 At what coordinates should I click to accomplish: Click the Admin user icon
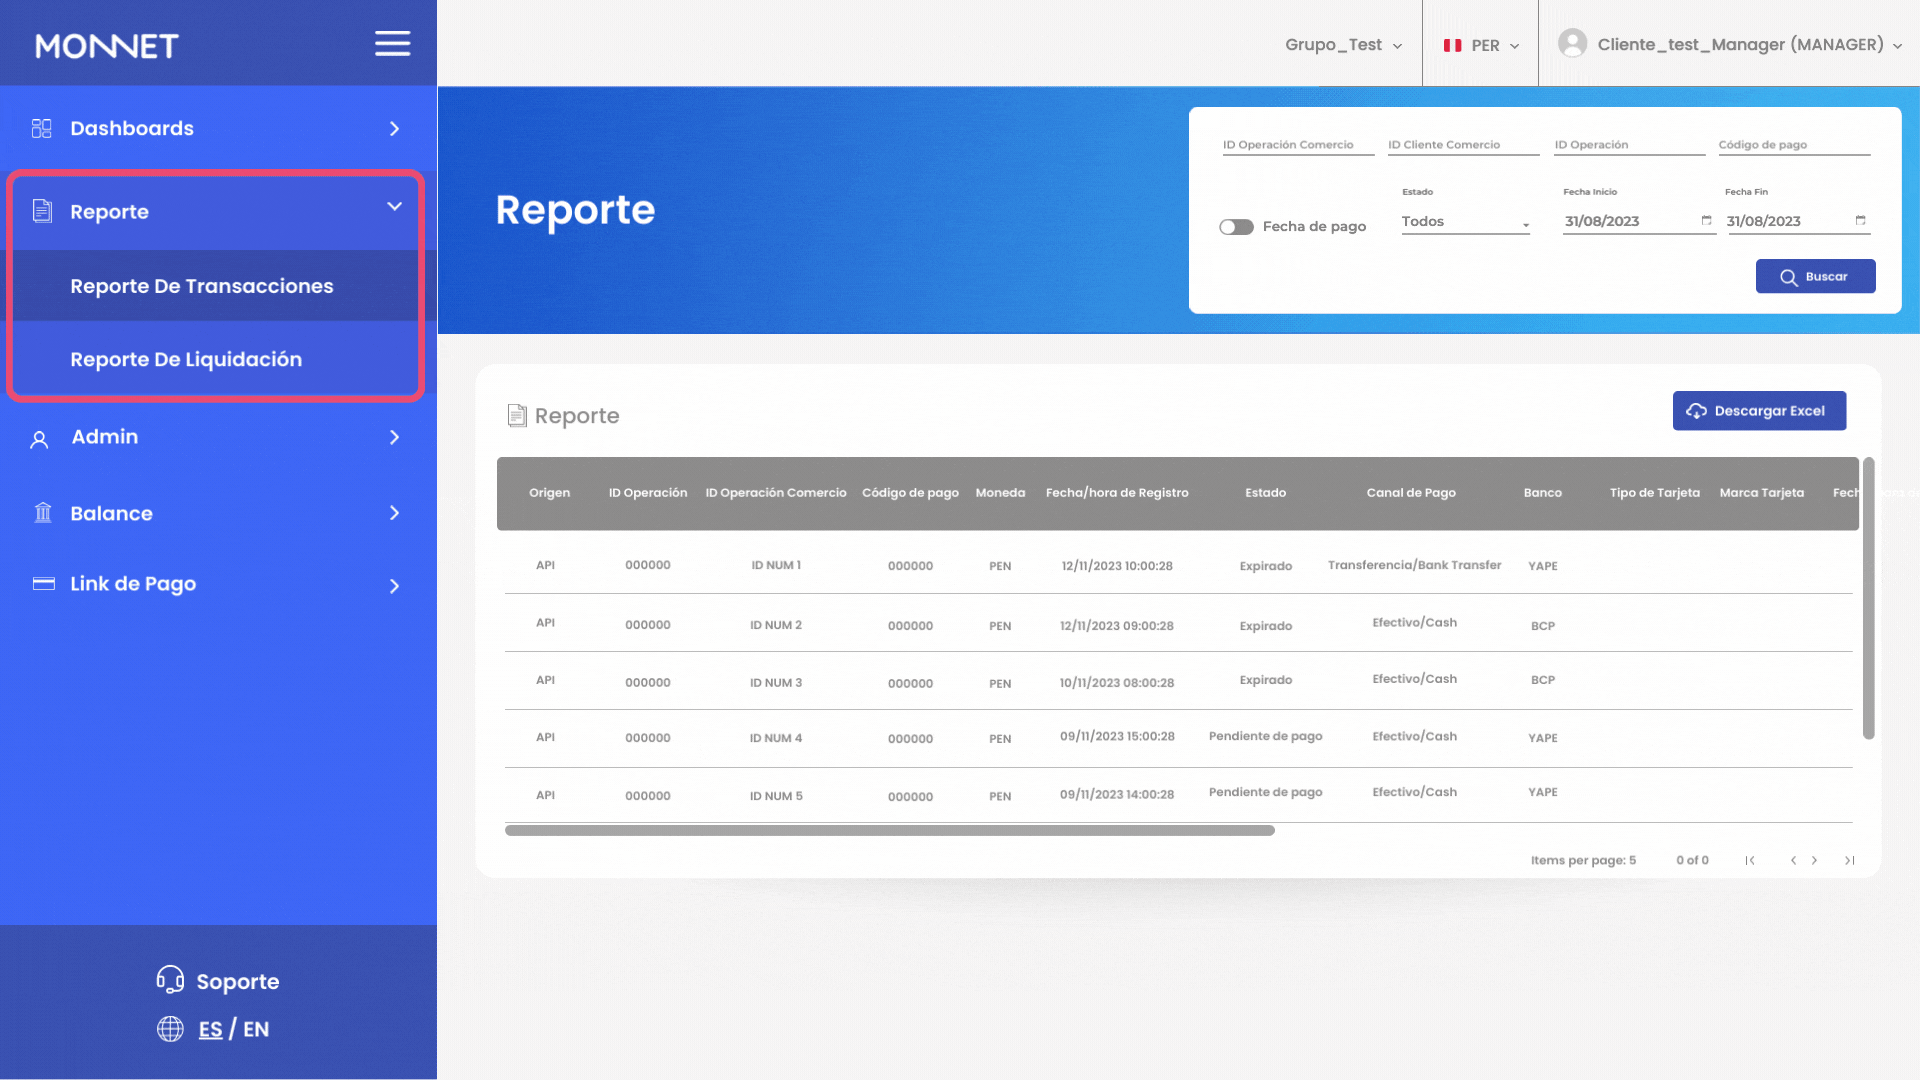[x=39, y=439]
